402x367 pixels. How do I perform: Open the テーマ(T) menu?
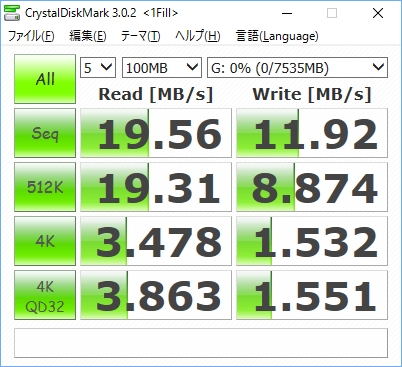[140, 36]
